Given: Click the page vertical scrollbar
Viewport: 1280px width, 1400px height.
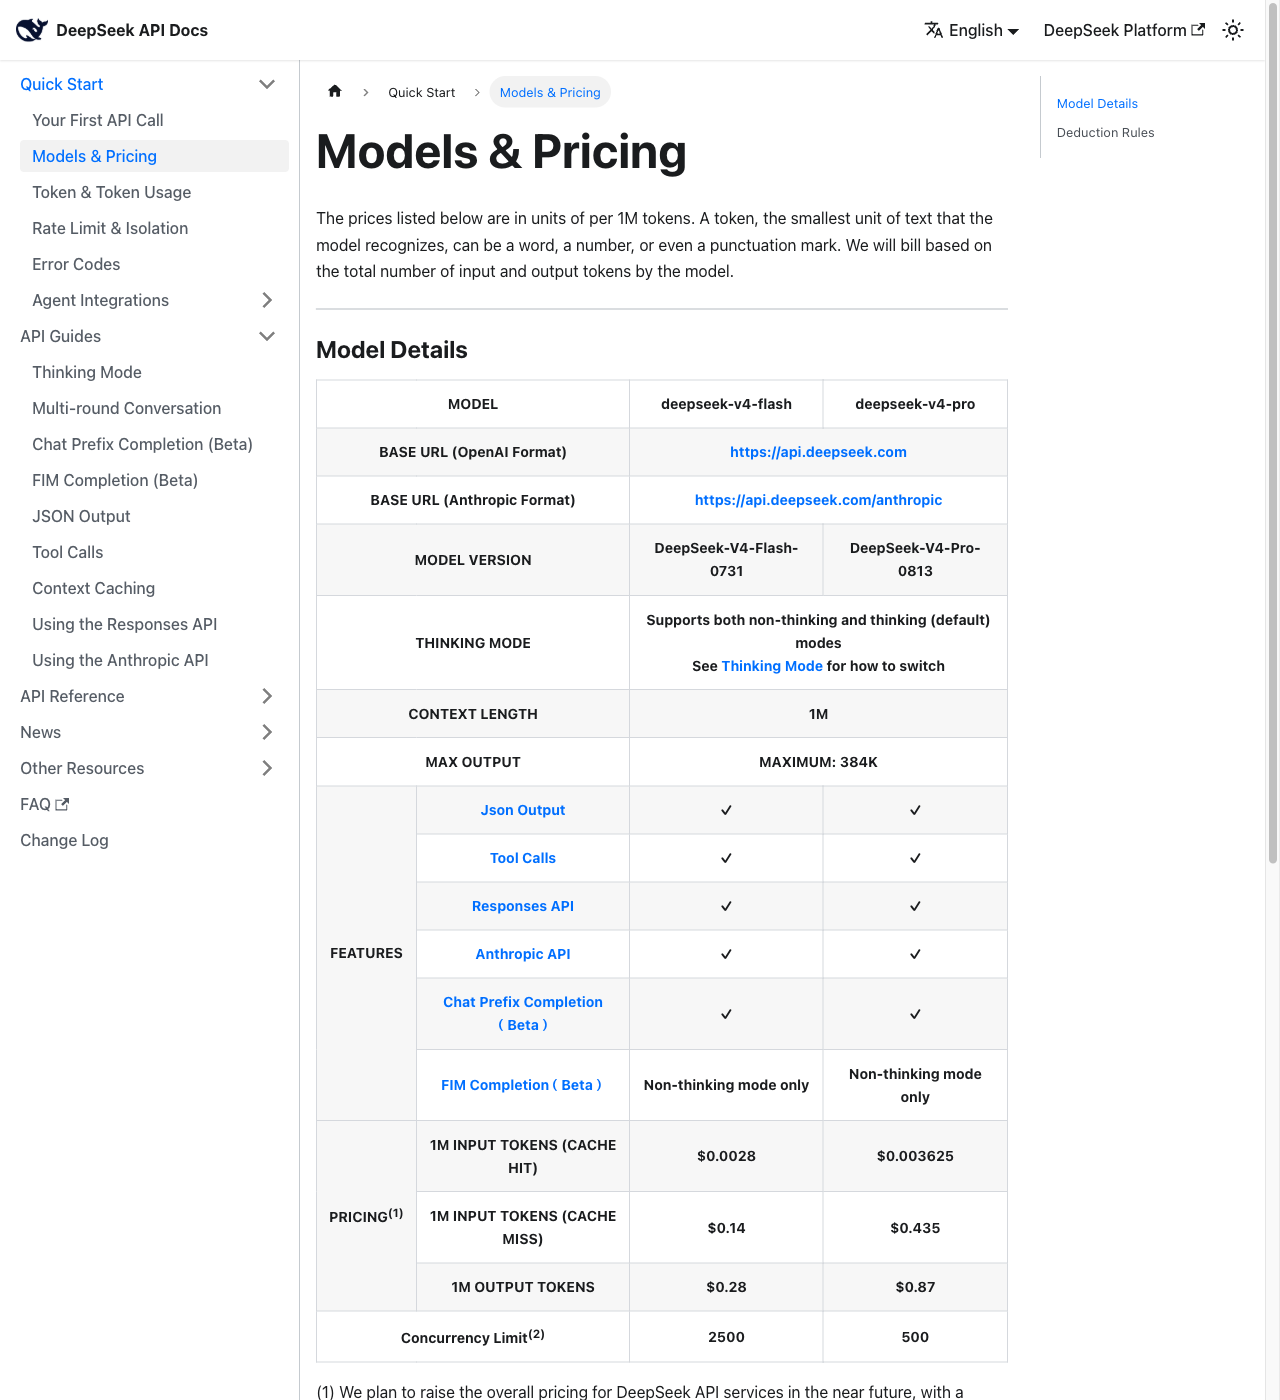Looking at the screenshot, I should tap(1272, 431).
